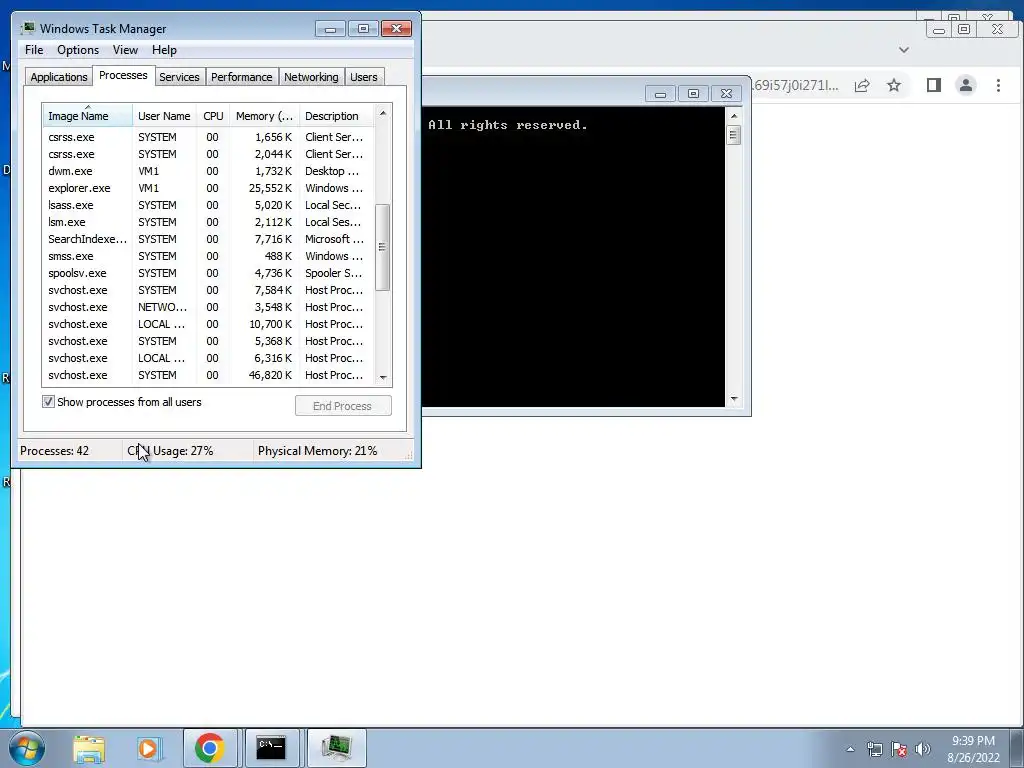Maximize the Windows Task Manager window
The height and width of the screenshot is (768, 1024).
tap(363, 29)
